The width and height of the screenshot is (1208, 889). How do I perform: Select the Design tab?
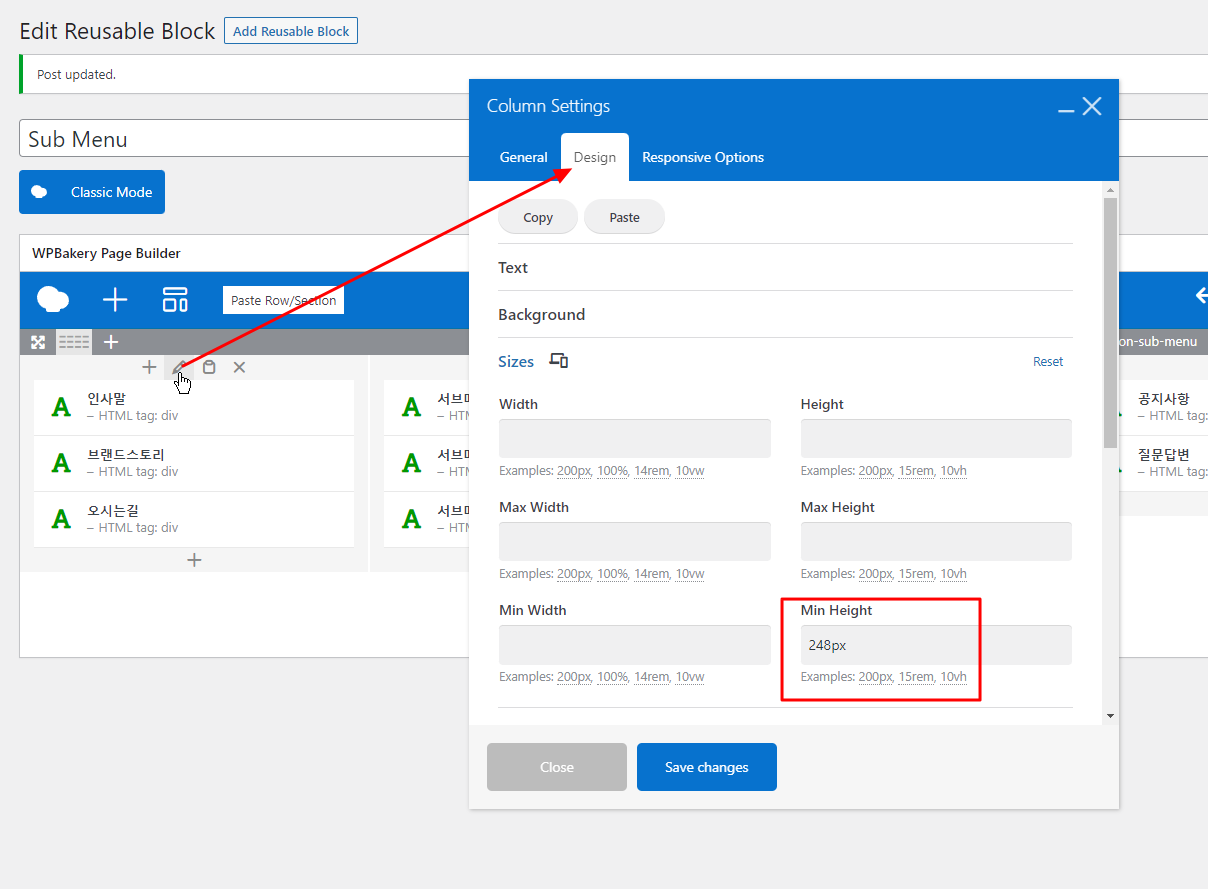[x=595, y=157]
